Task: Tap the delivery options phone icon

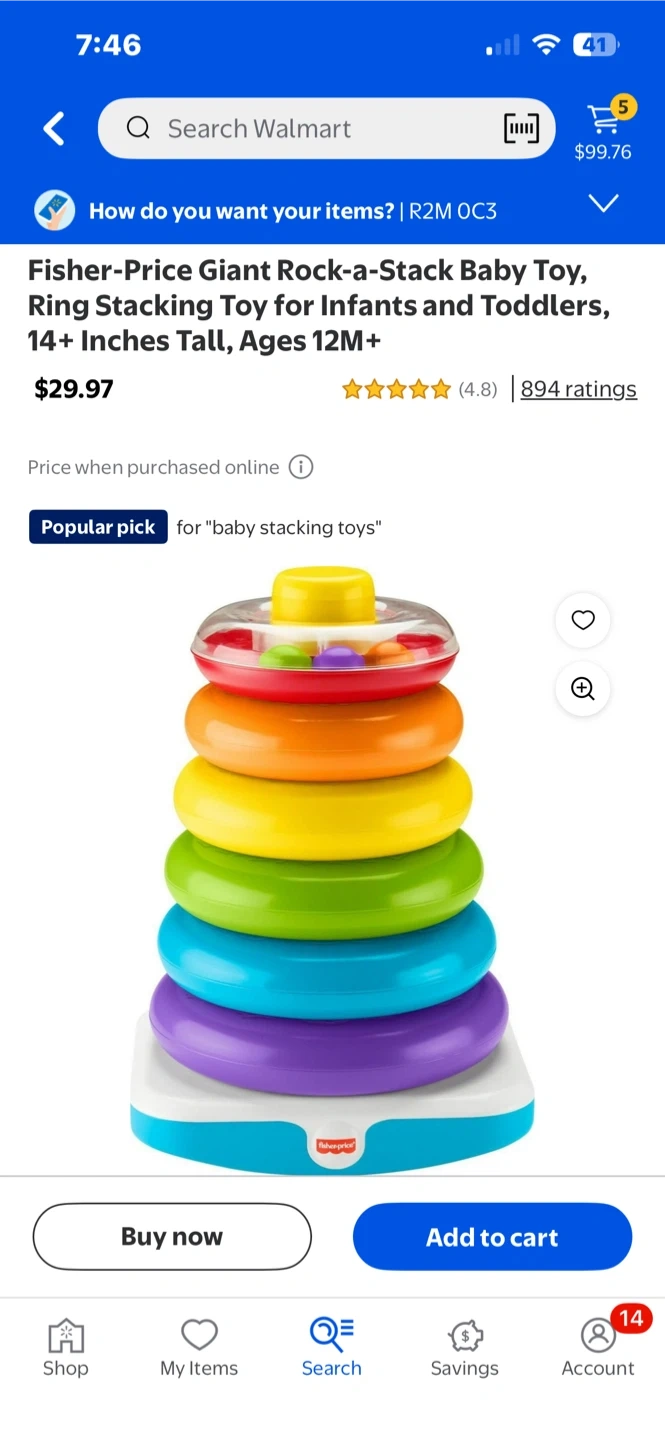Action: (55, 211)
